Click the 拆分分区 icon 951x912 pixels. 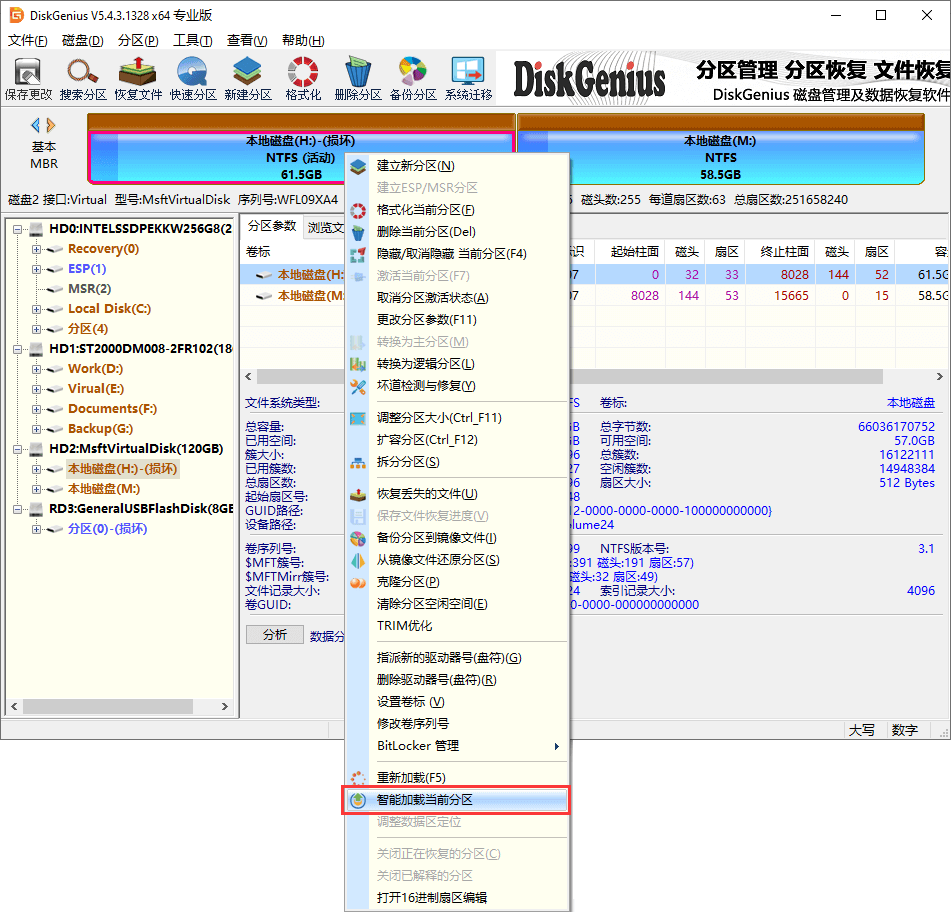[x=358, y=463]
